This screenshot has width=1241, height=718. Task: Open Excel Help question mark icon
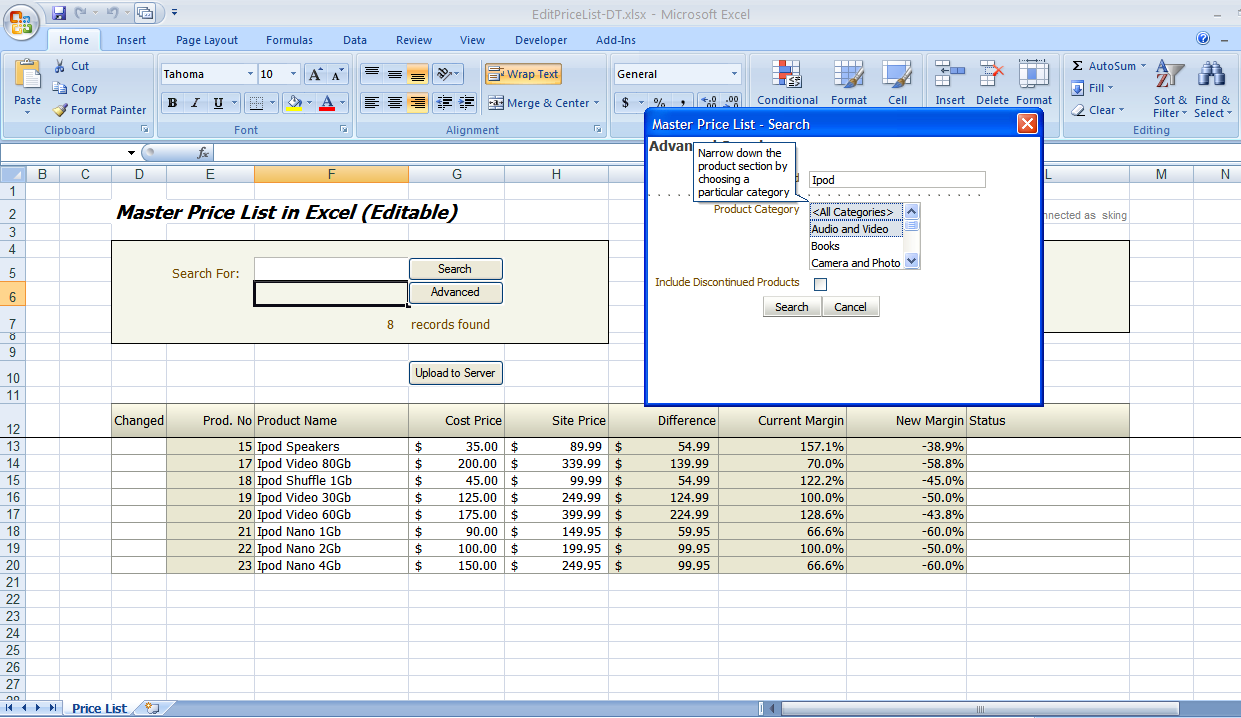click(x=1204, y=39)
